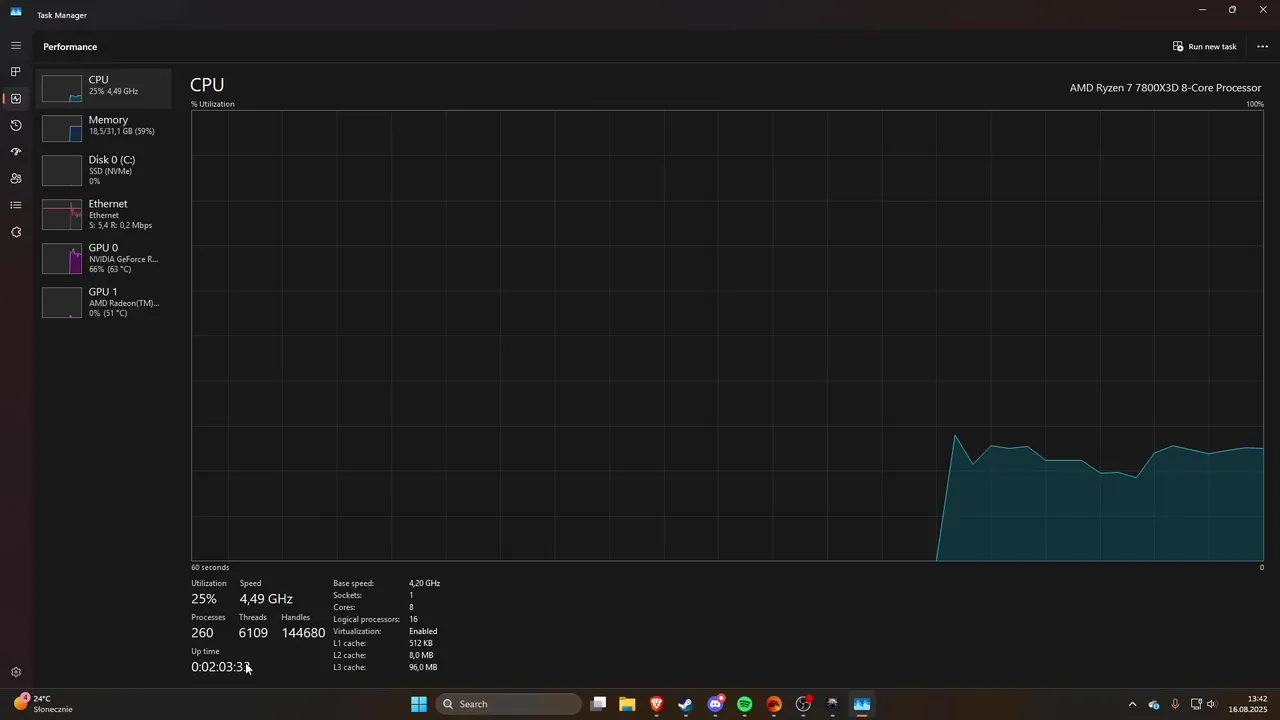Select the Ethernet performance entry
Viewport: 1280px width, 720px height.
click(x=104, y=214)
